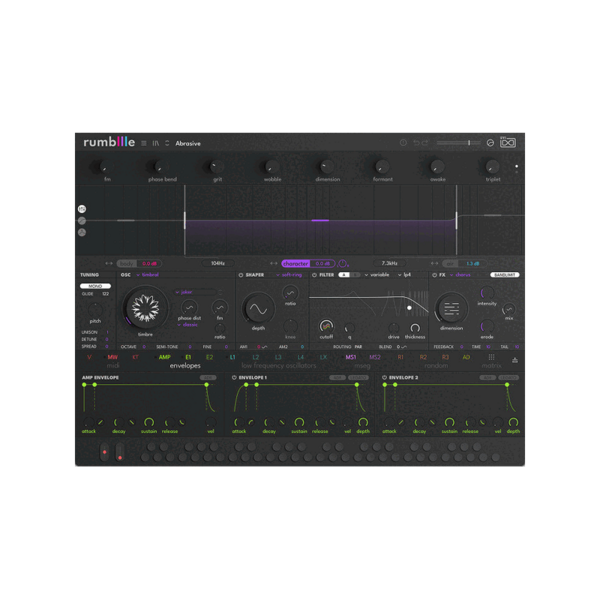Click the purple character band level handle
This screenshot has height=600, width=600.
(320, 220)
